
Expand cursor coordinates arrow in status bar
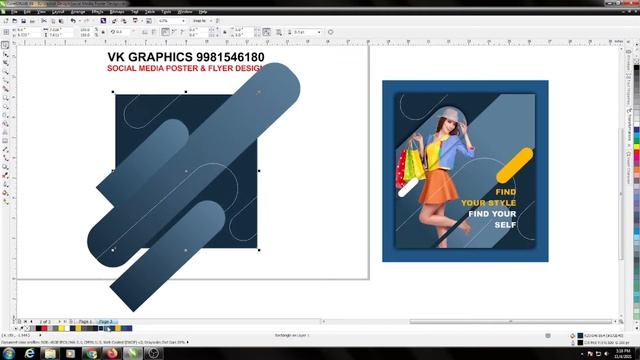(40, 335)
